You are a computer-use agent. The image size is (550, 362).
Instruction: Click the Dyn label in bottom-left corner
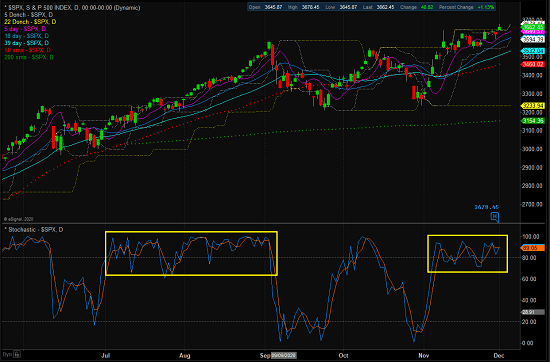coord(8,355)
